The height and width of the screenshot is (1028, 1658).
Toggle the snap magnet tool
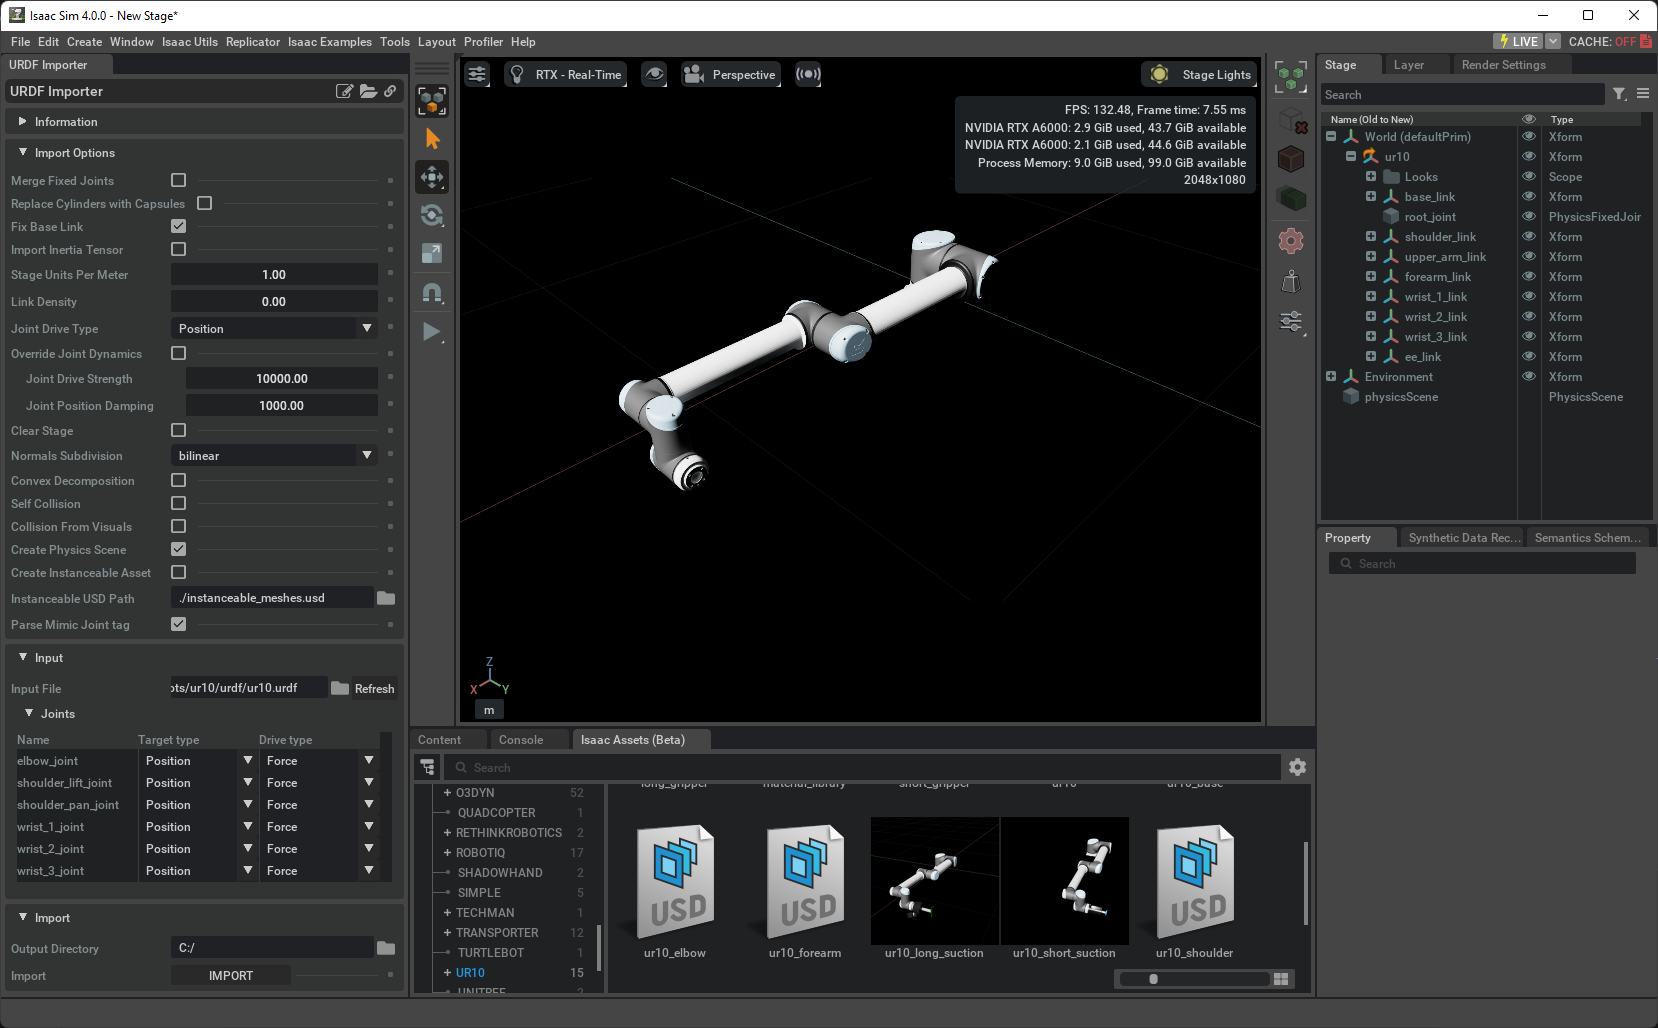coord(432,292)
